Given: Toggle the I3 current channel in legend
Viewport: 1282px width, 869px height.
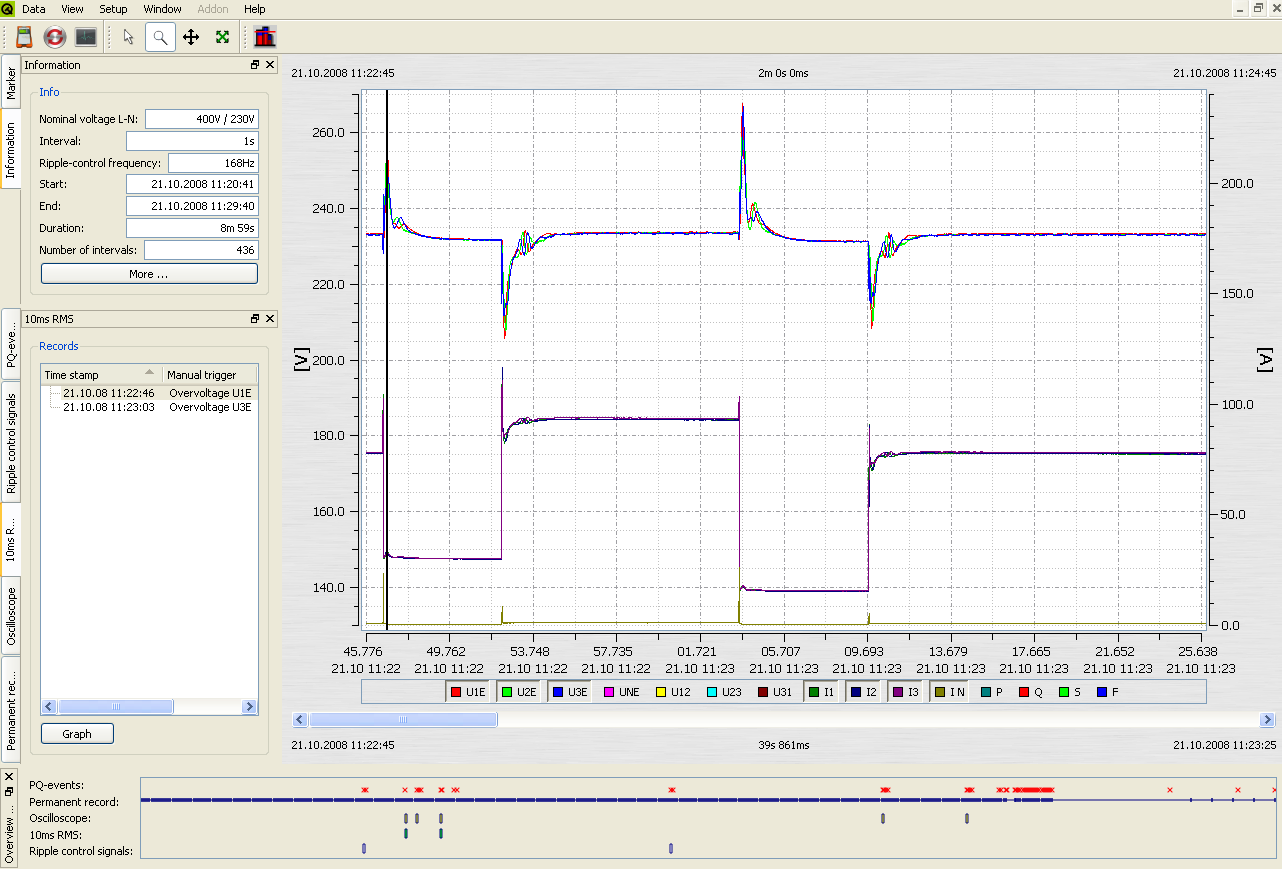Looking at the screenshot, I should (x=906, y=692).
